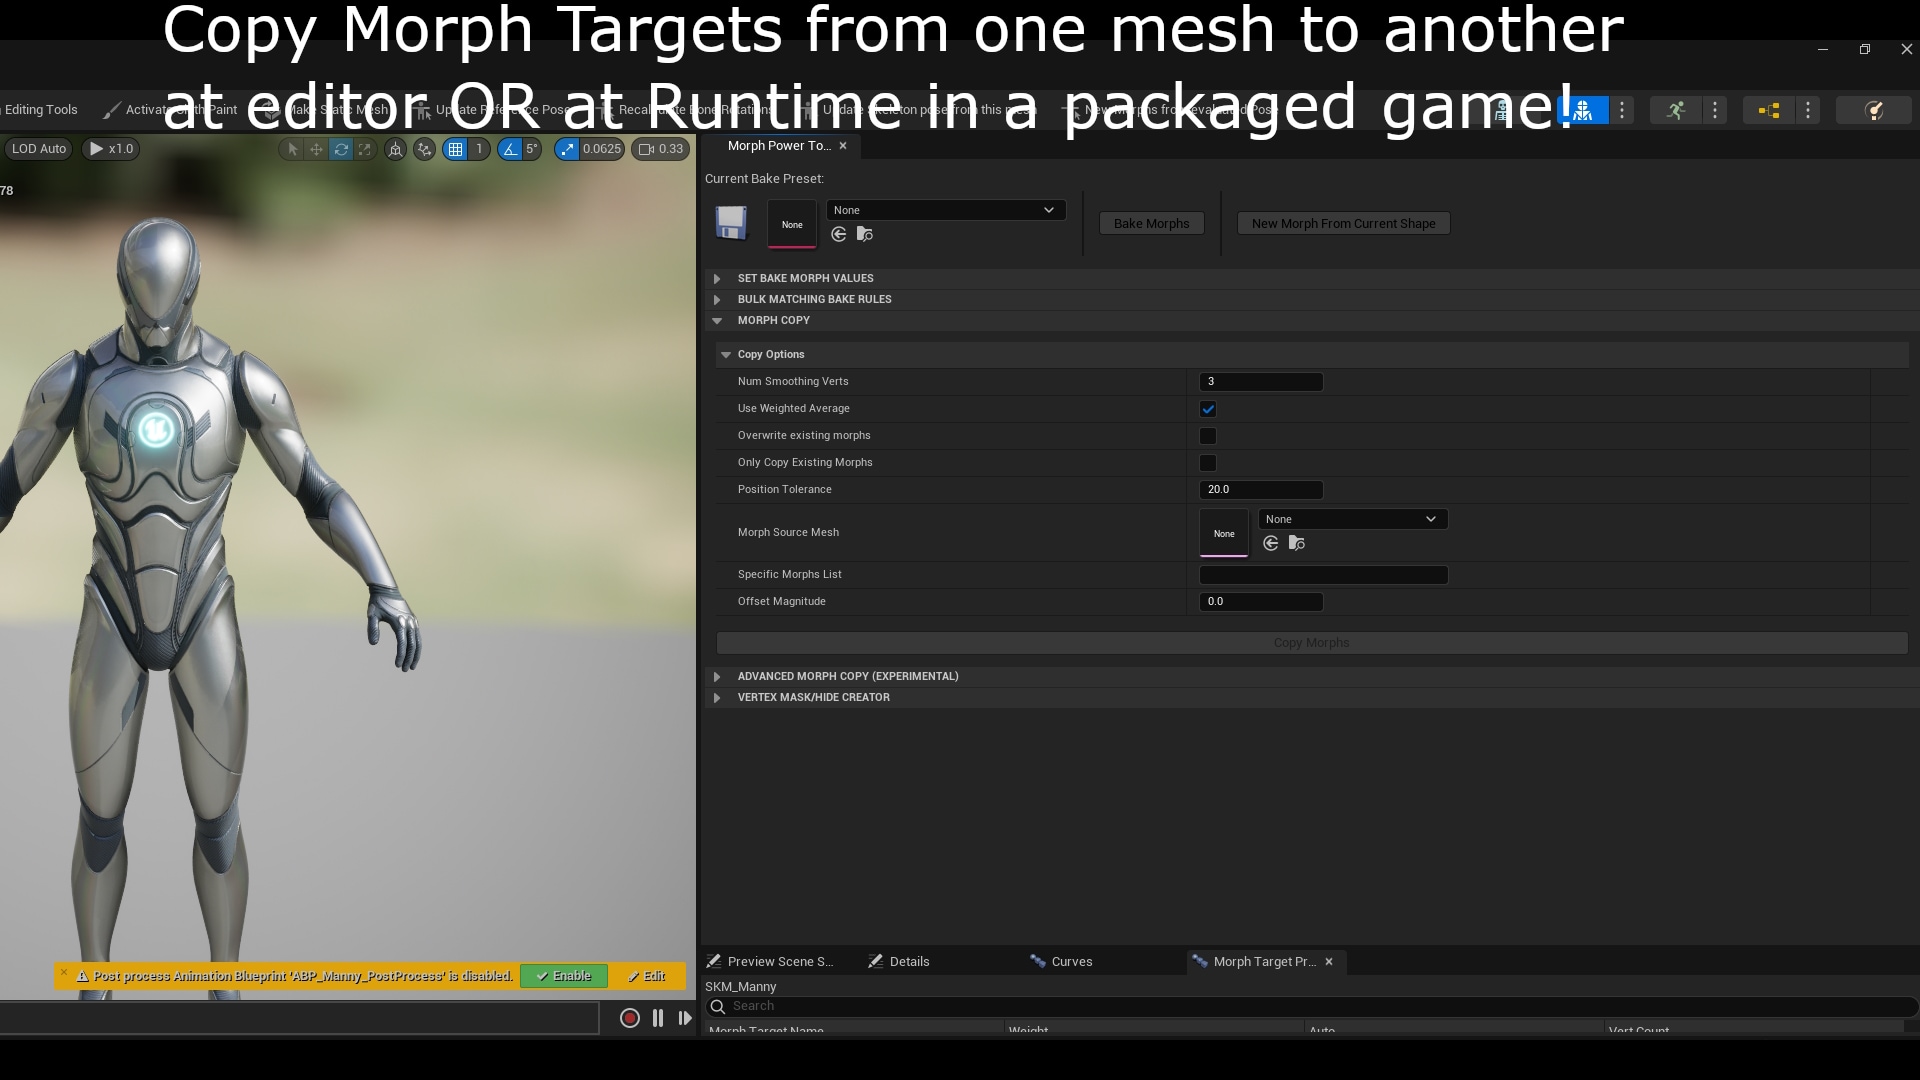Screen dimensions: 1920x1080
Task: Switch to Preview Scene Settings tab
Action: point(770,962)
